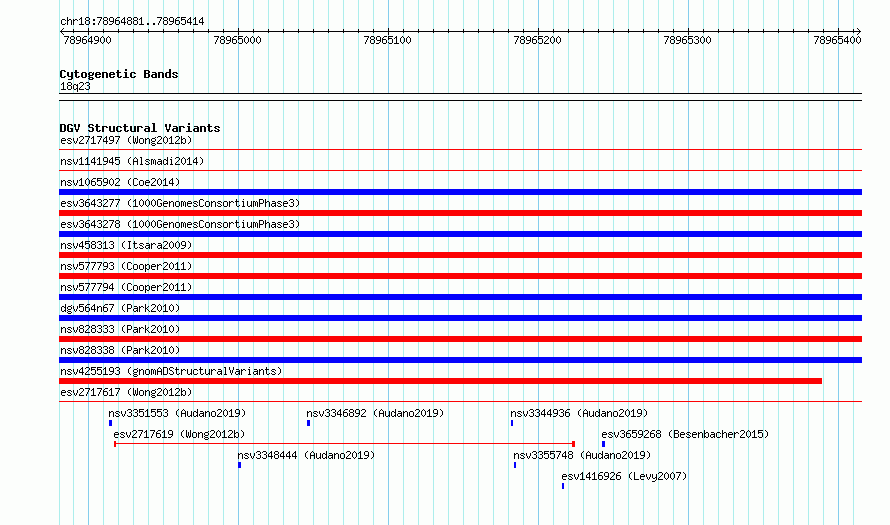Click the nsv3344936 (Audano2019) label
Image resolution: width=890 pixels, height=525 pixels.
(x=579, y=413)
